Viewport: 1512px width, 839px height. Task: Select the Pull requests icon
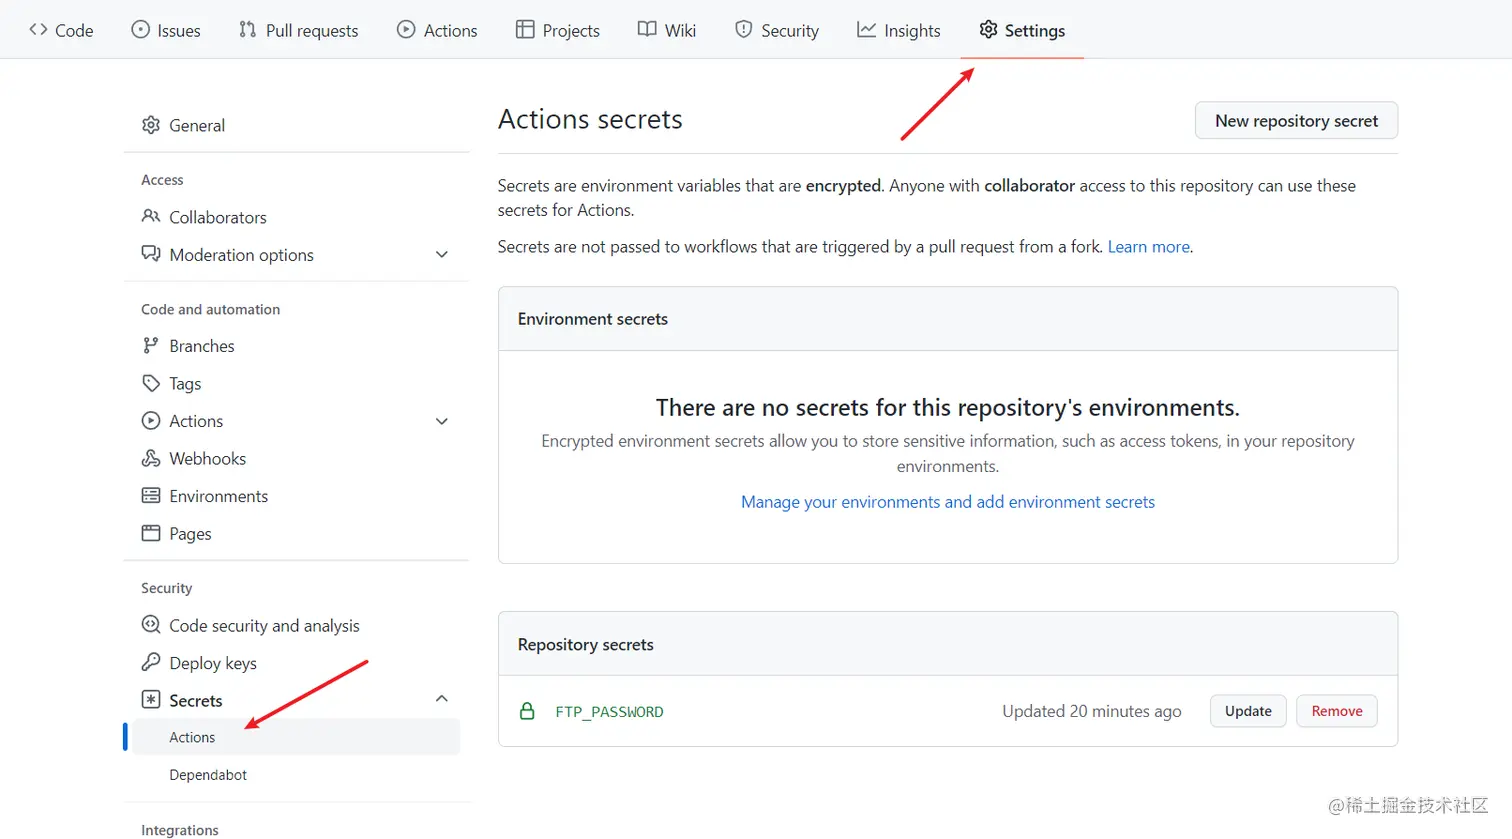(245, 30)
